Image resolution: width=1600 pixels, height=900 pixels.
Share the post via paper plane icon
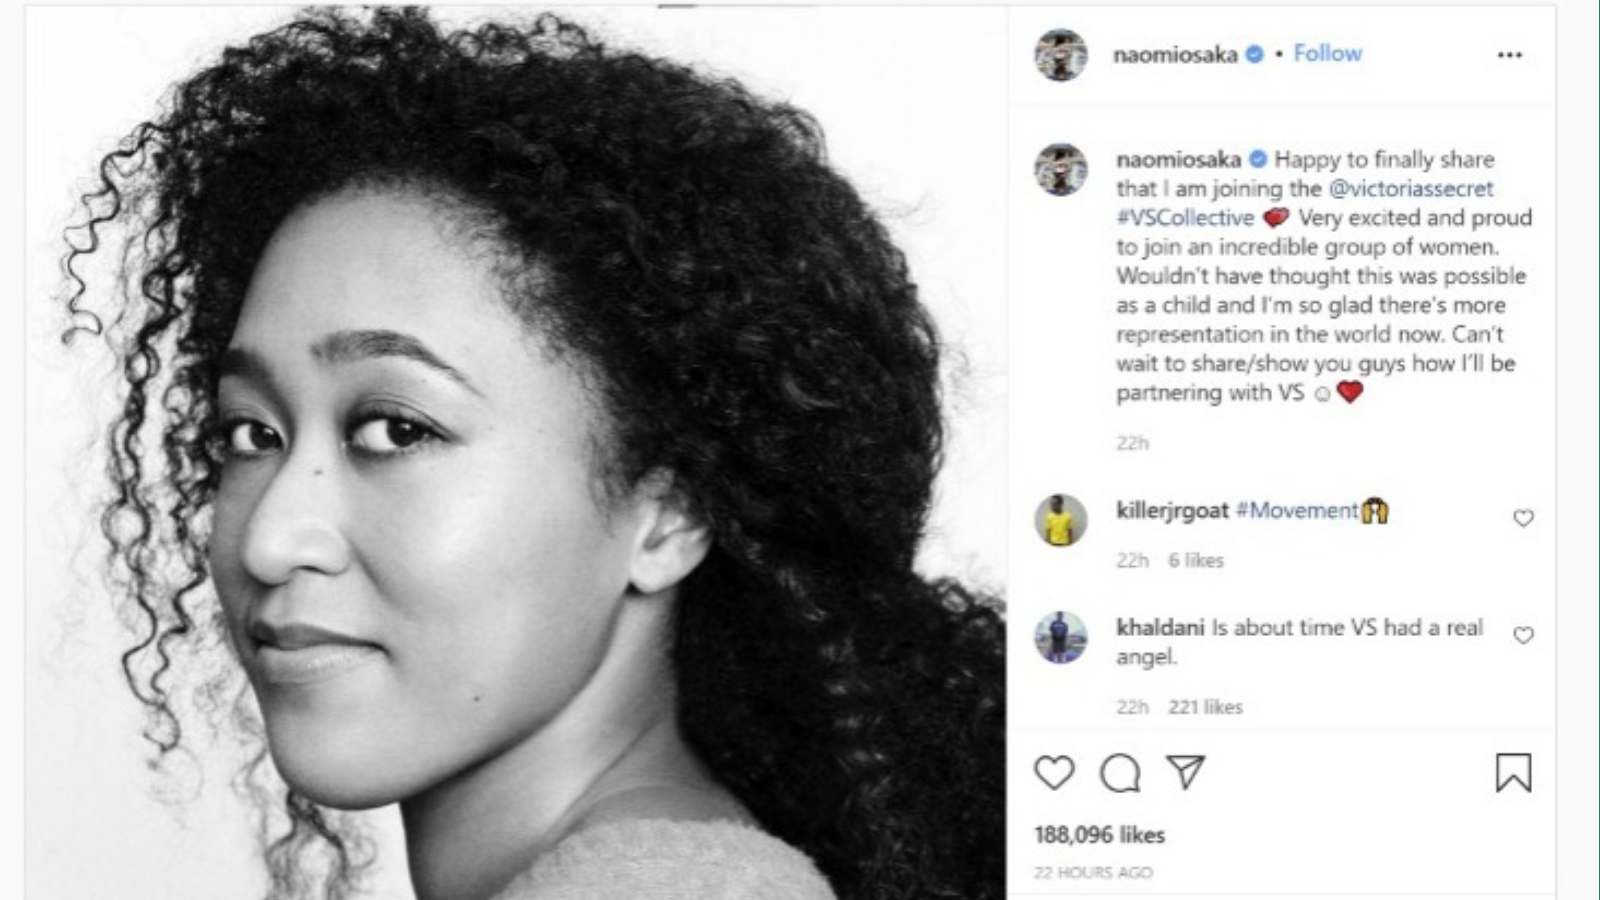(1186, 772)
